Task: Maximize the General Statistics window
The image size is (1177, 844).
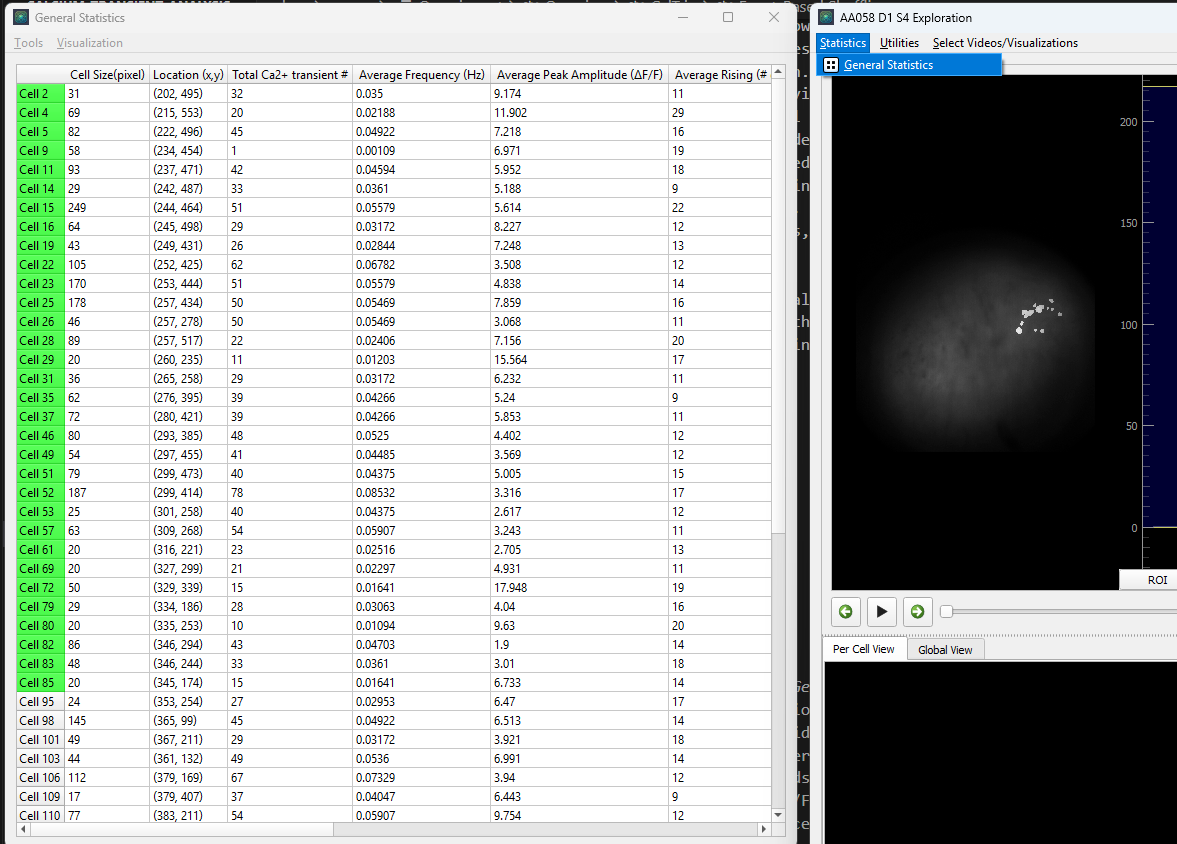Action: [x=727, y=17]
